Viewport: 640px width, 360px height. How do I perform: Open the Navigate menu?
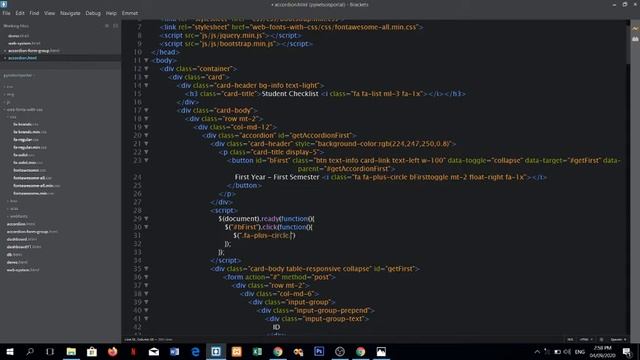pyautogui.click(x=70, y=13)
